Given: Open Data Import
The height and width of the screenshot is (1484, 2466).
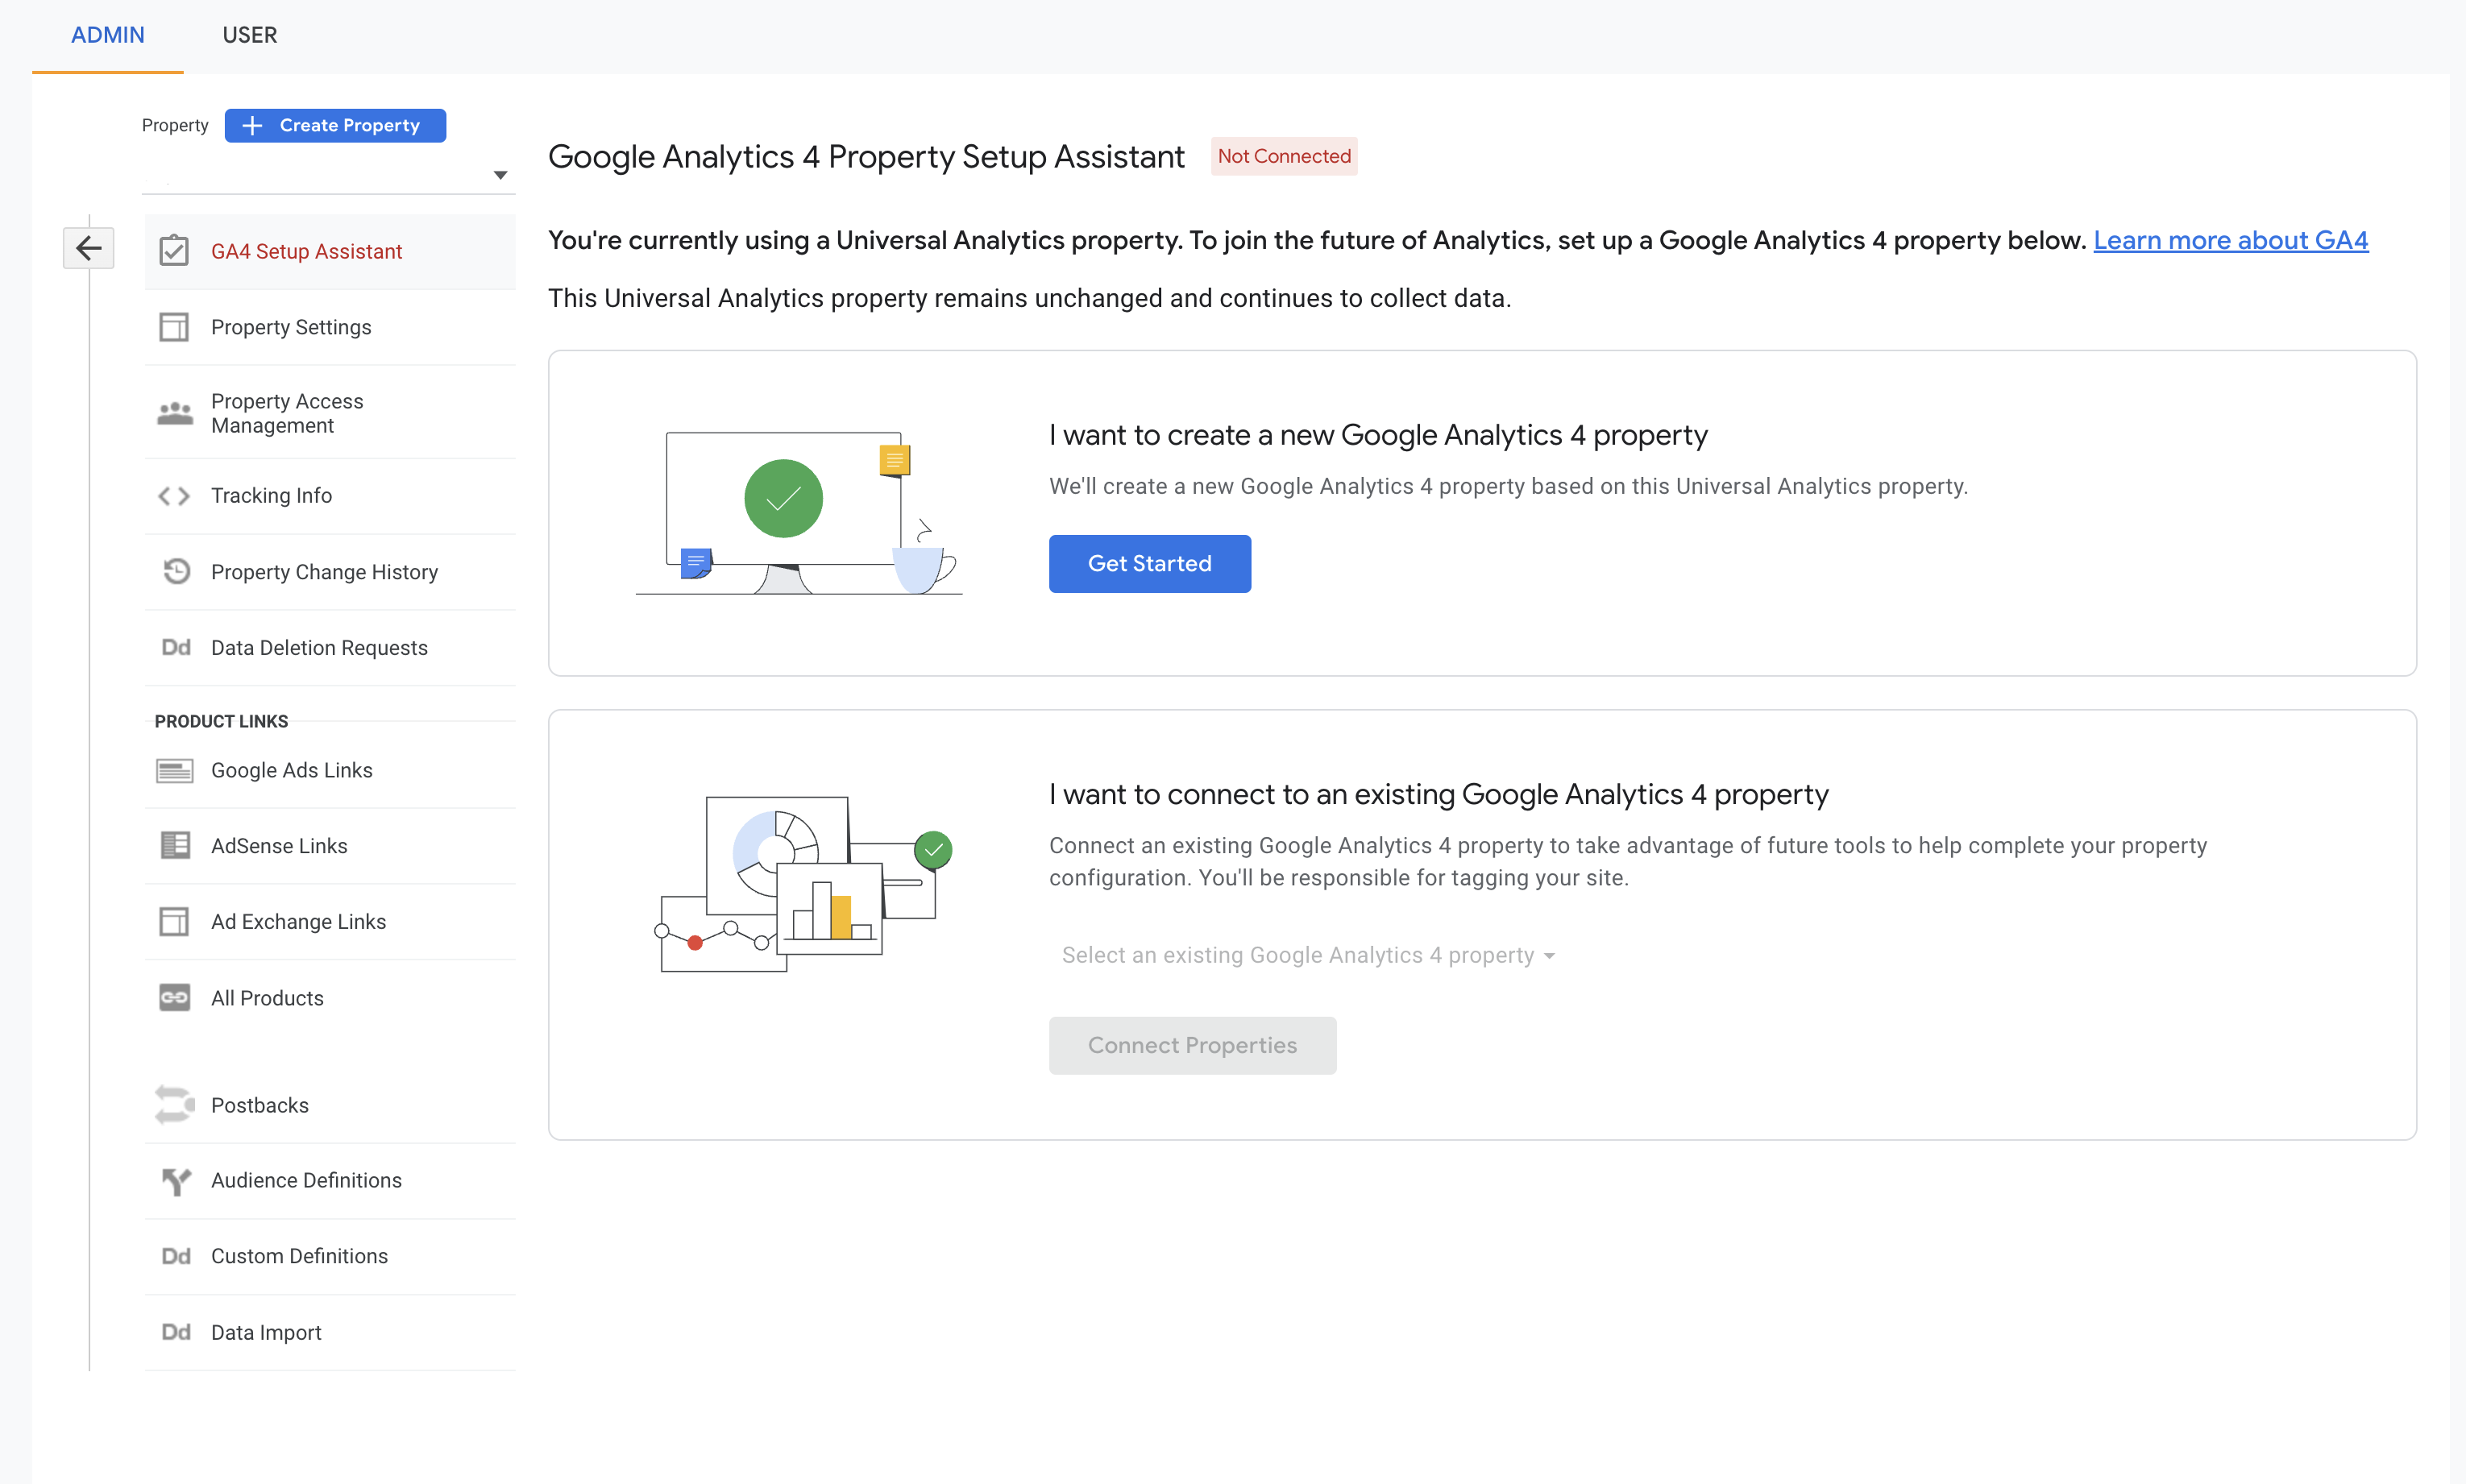Looking at the screenshot, I should [x=330, y=1333].
